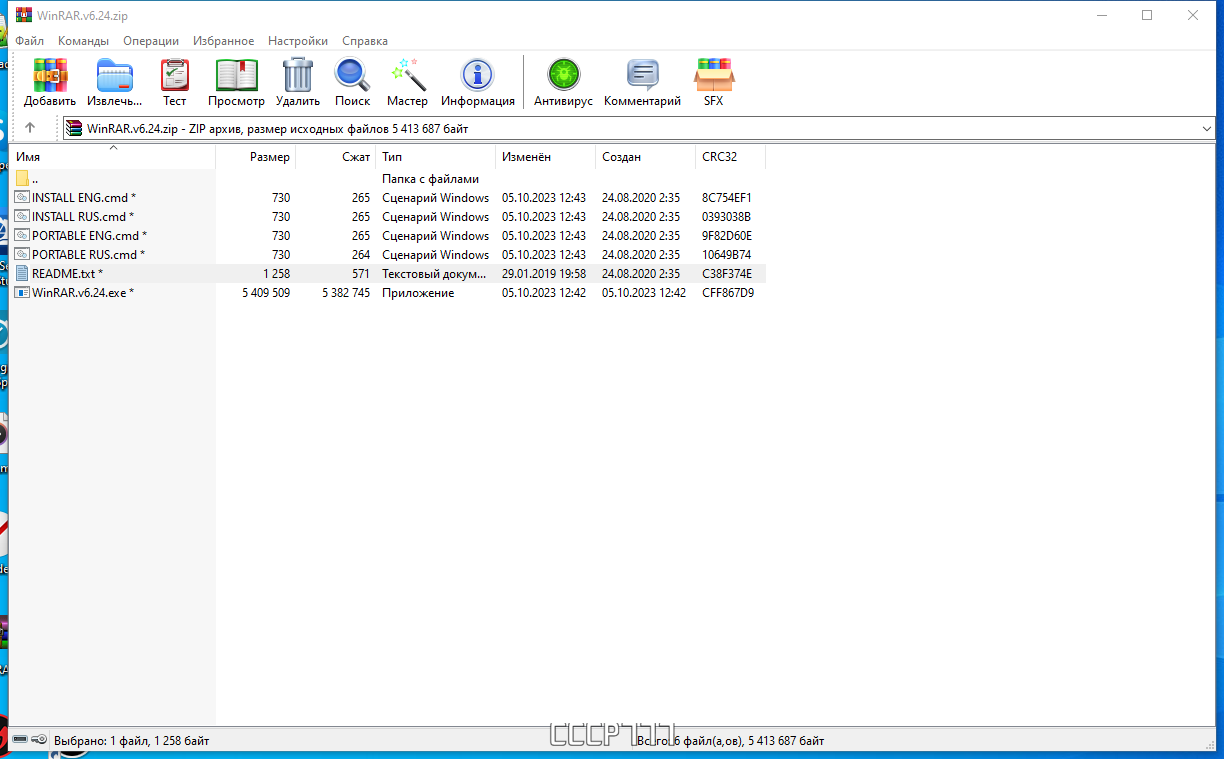The image size is (1224, 759).
Task: Select WinRAR.v6.24.exe in file list
Action: [x=80, y=293]
